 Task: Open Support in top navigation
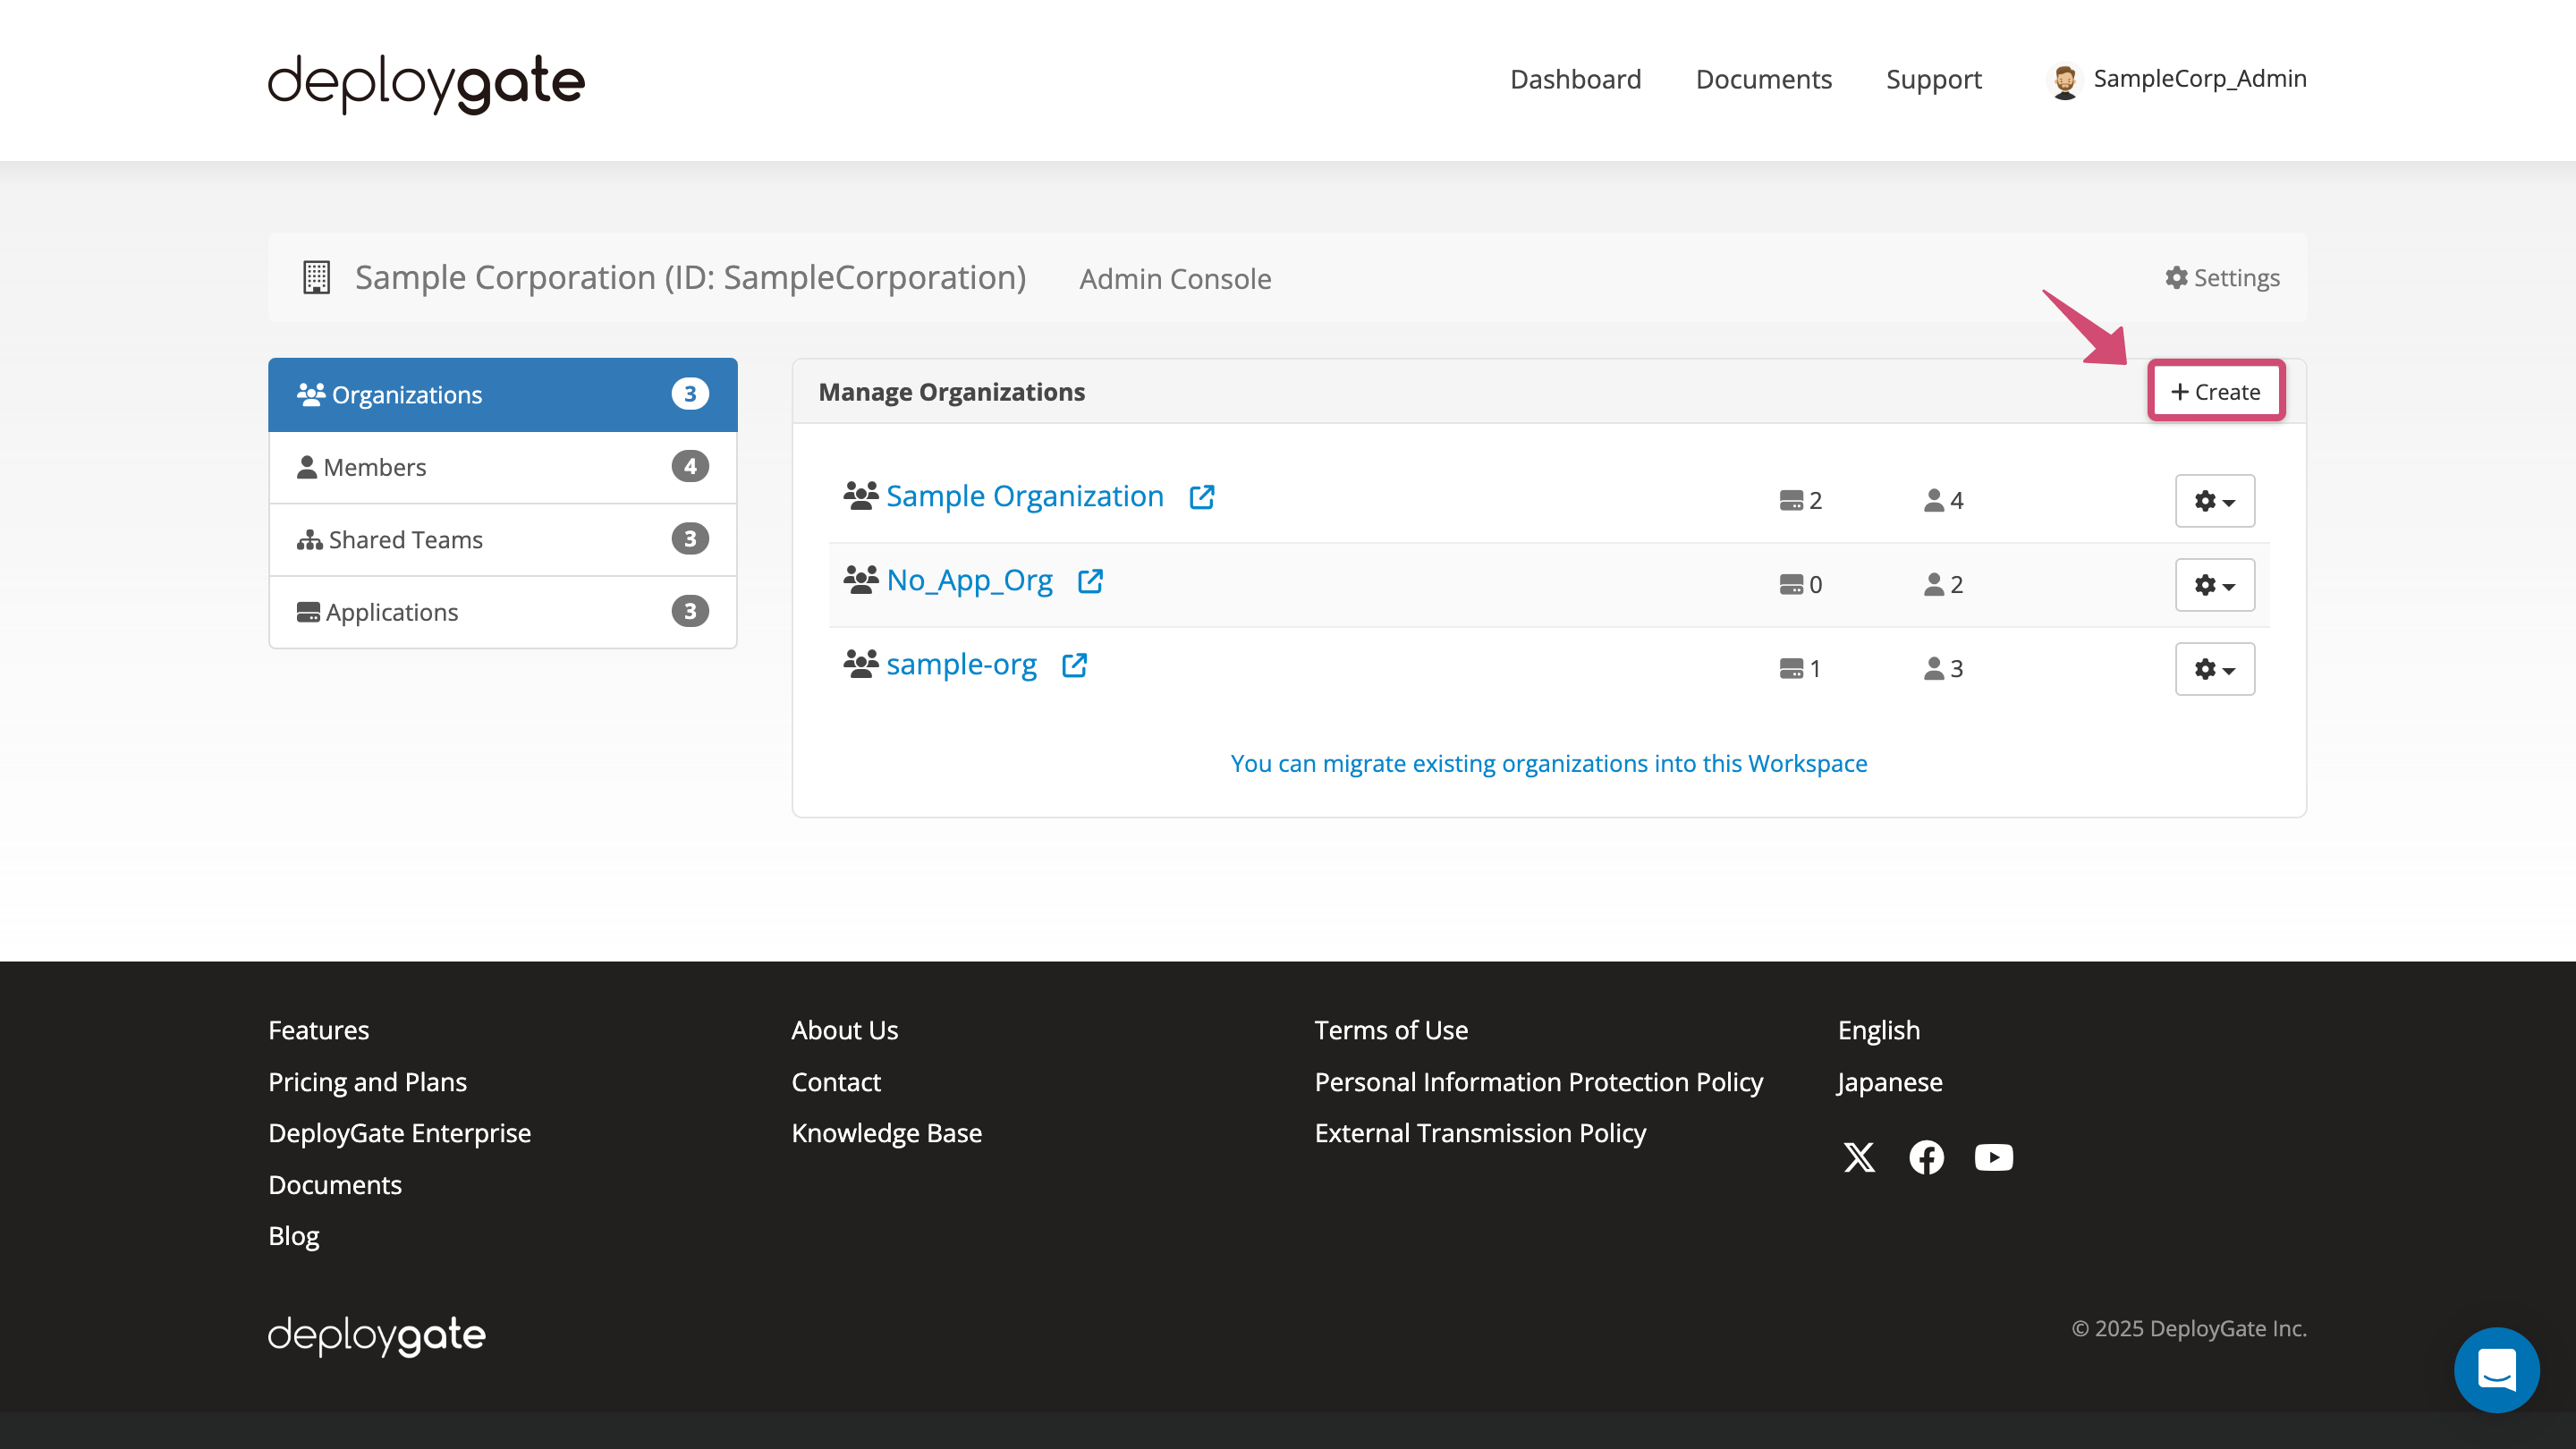click(x=1933, y=79)
